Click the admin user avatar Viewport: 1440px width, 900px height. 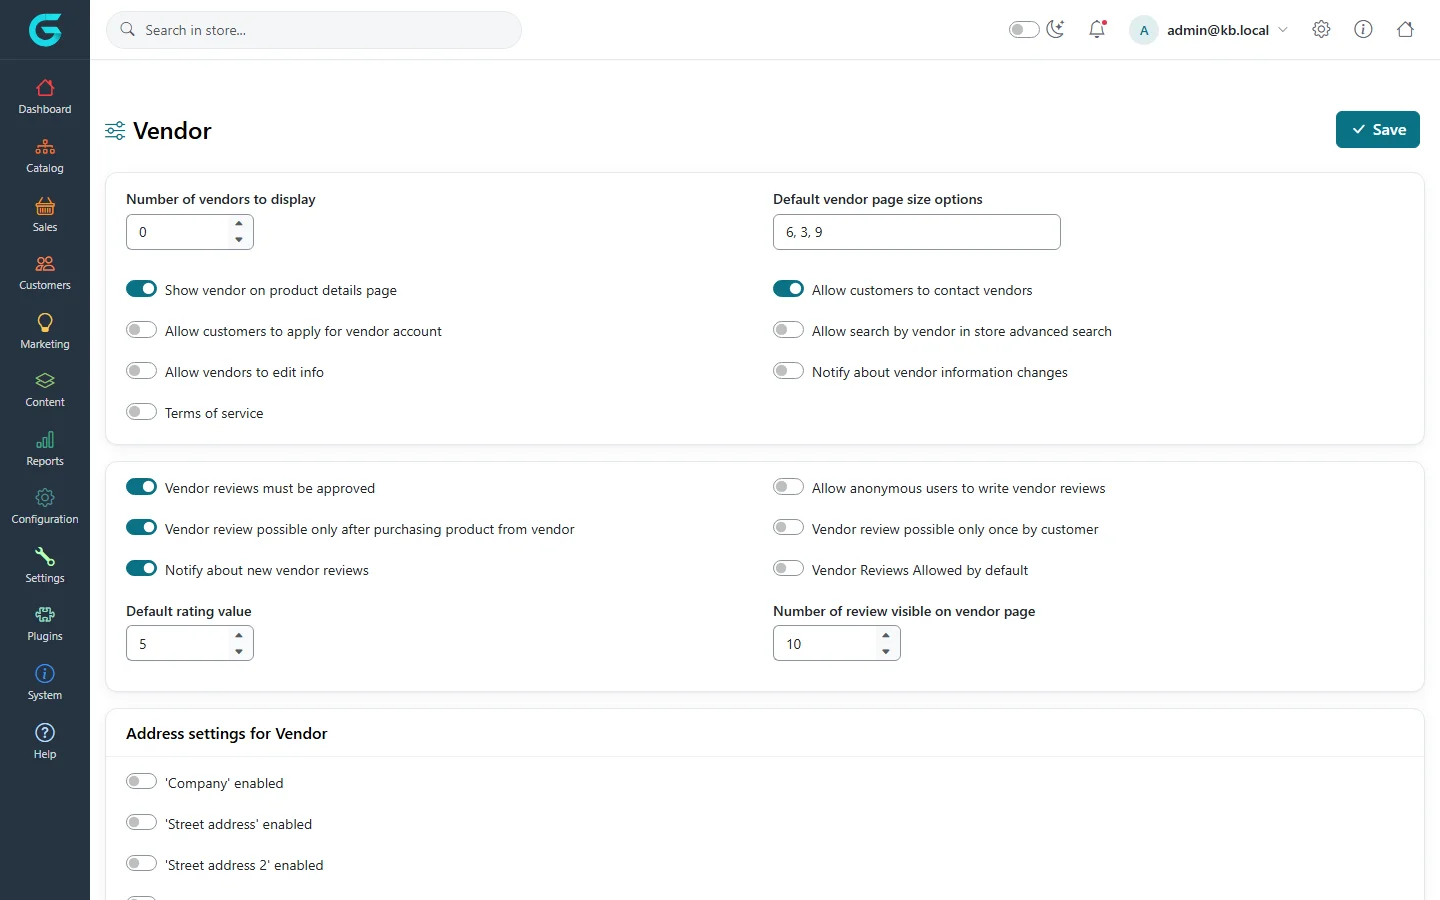pyautogui.click(x=1144, y=30)
